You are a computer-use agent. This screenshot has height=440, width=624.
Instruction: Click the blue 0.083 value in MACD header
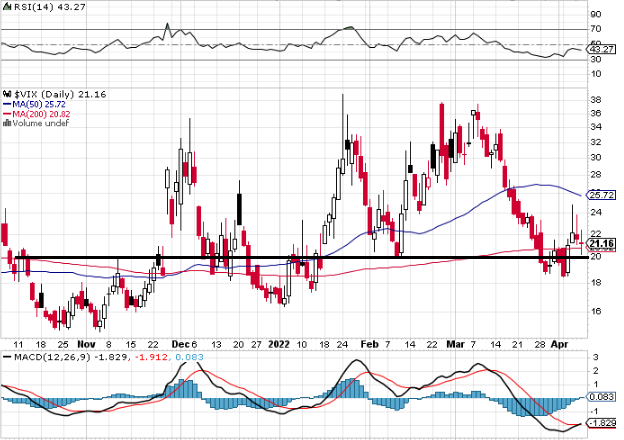coord(189,357)
